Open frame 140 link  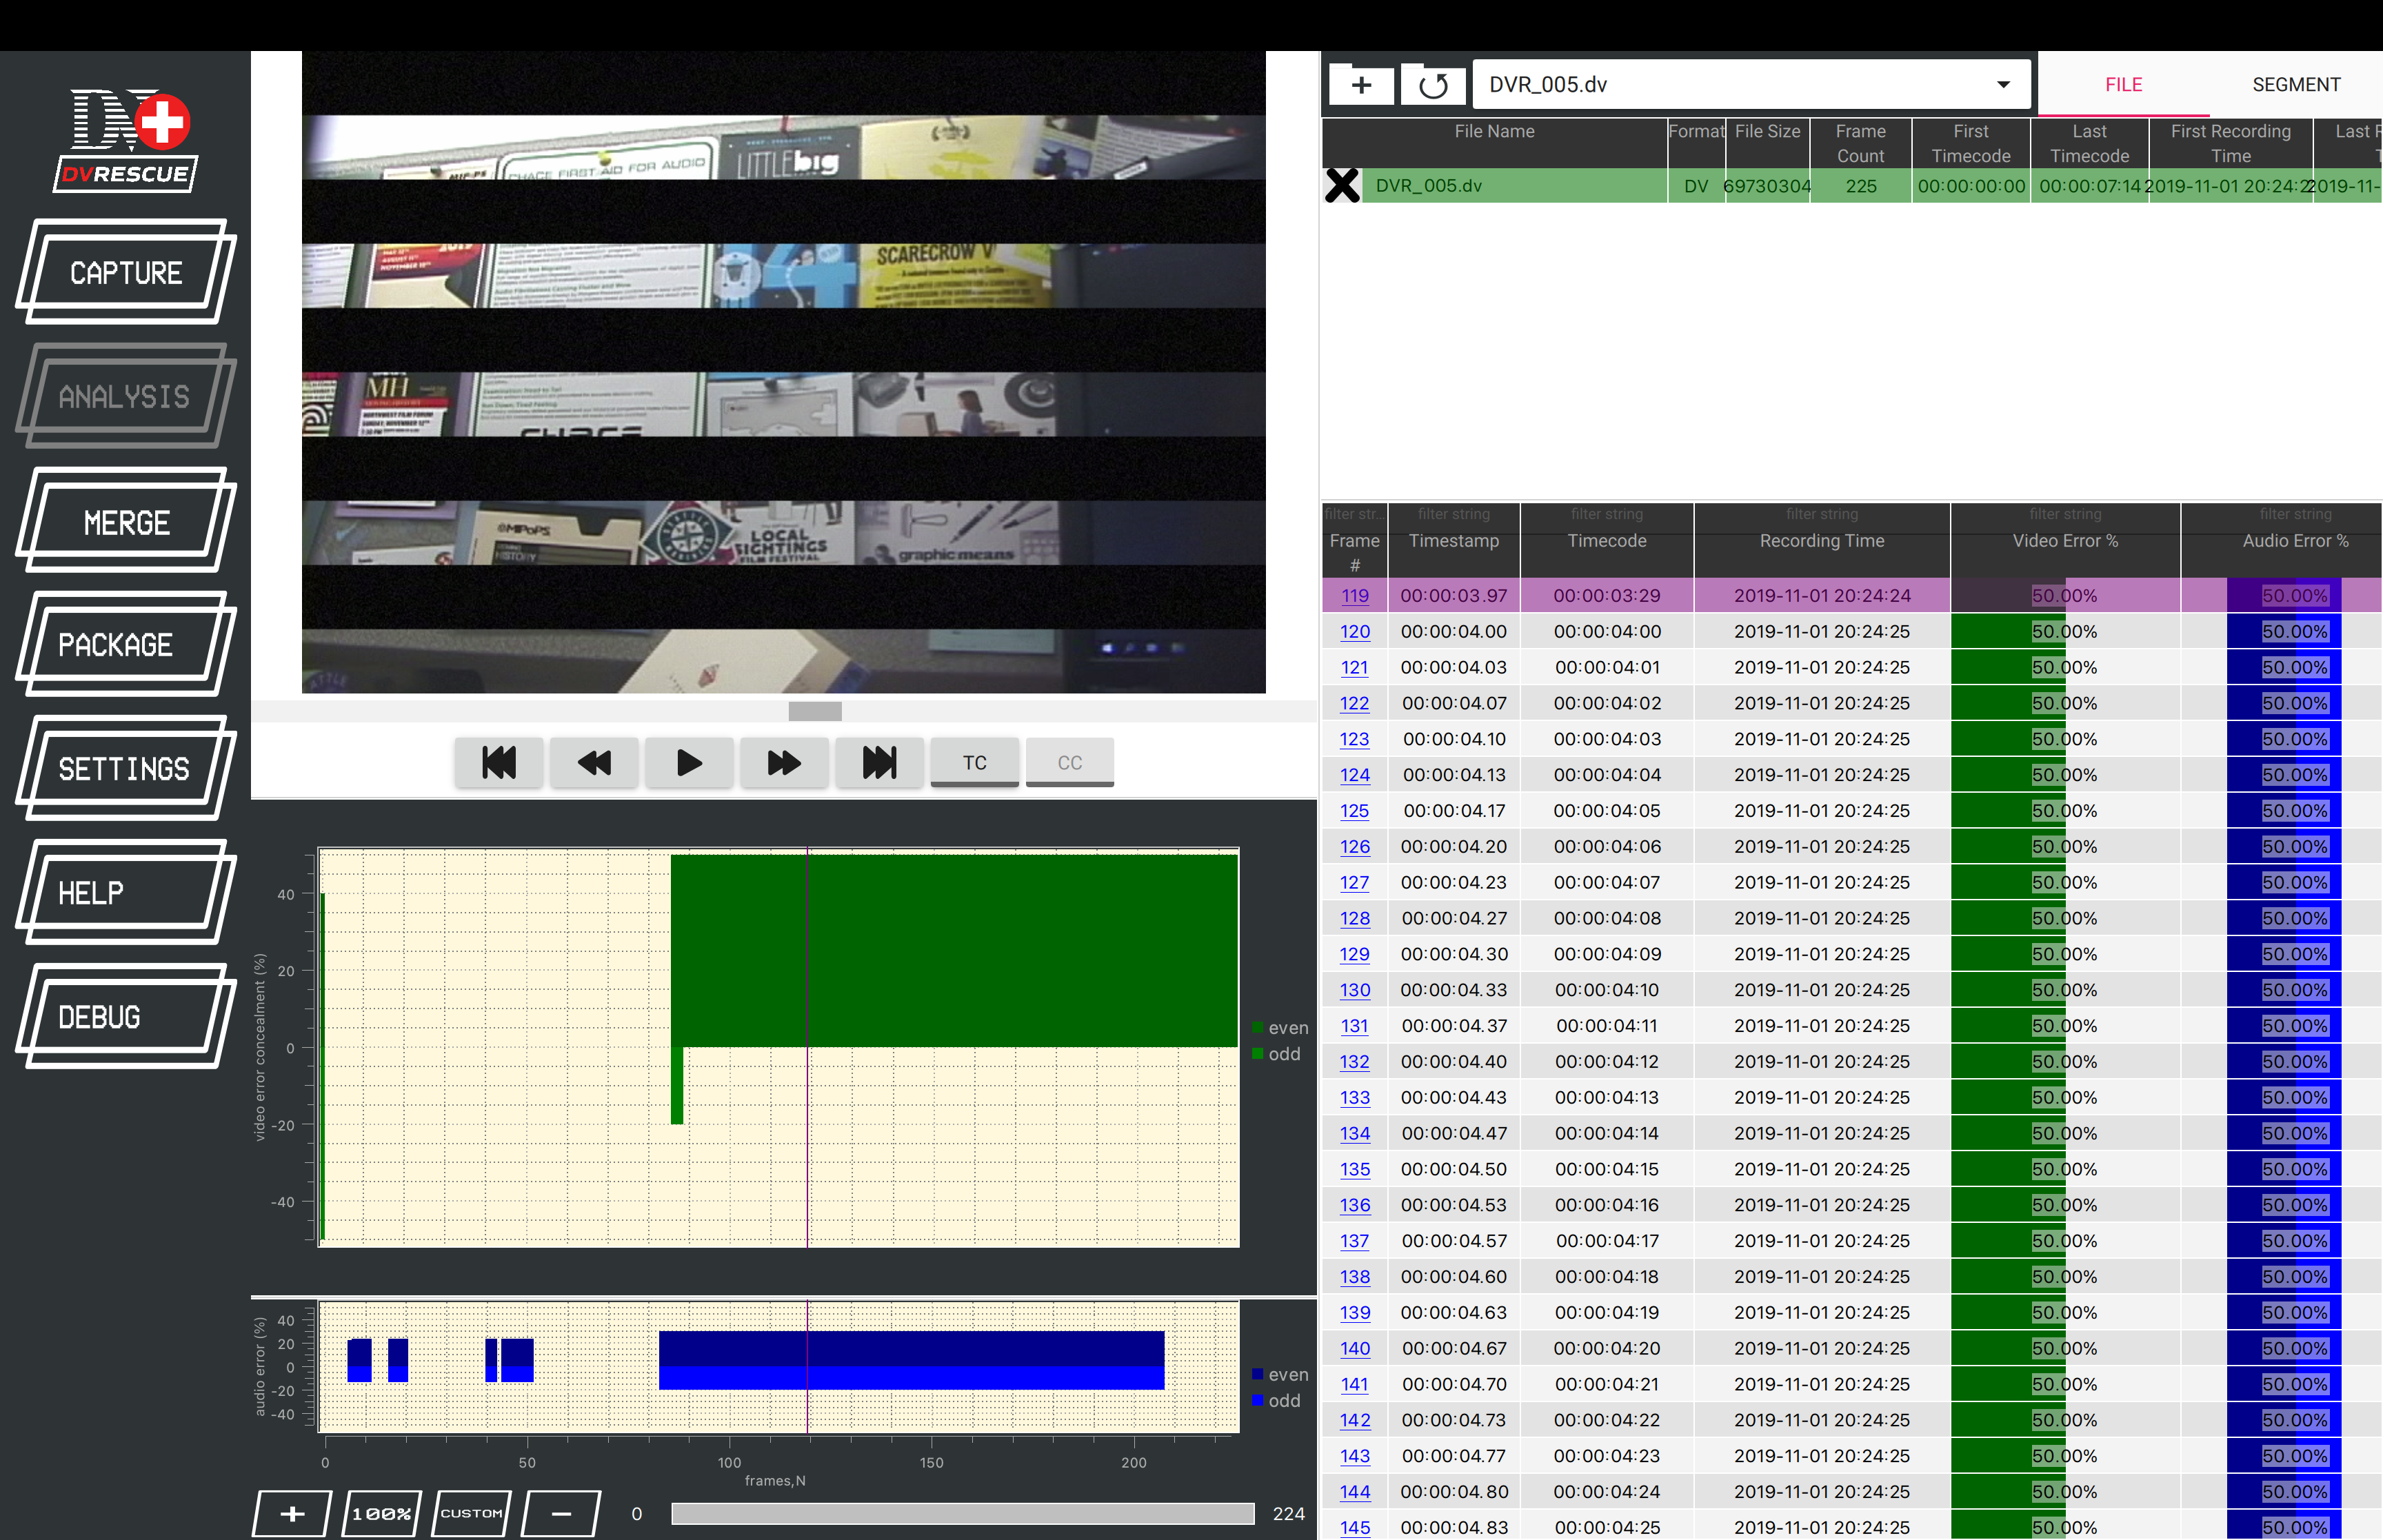[1355, 1348]
